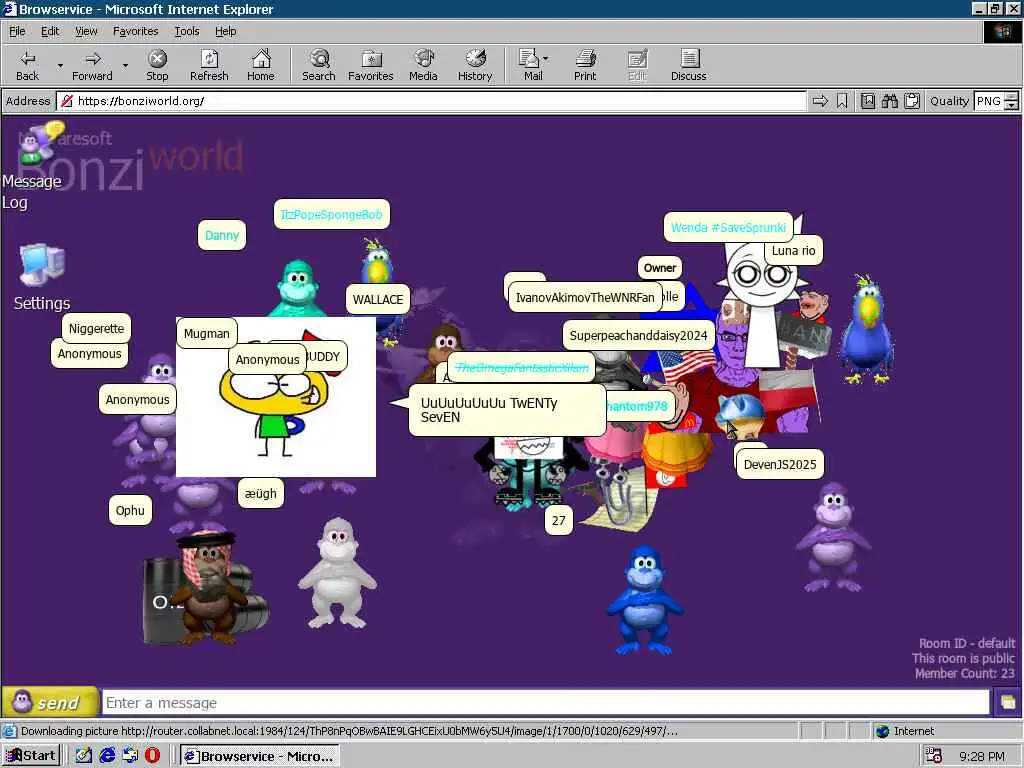Image resolution: width=1024 pixels, height=768 pixels.
Task: Click the DevenJS2025 name tag
Action: tap(780, 464)
